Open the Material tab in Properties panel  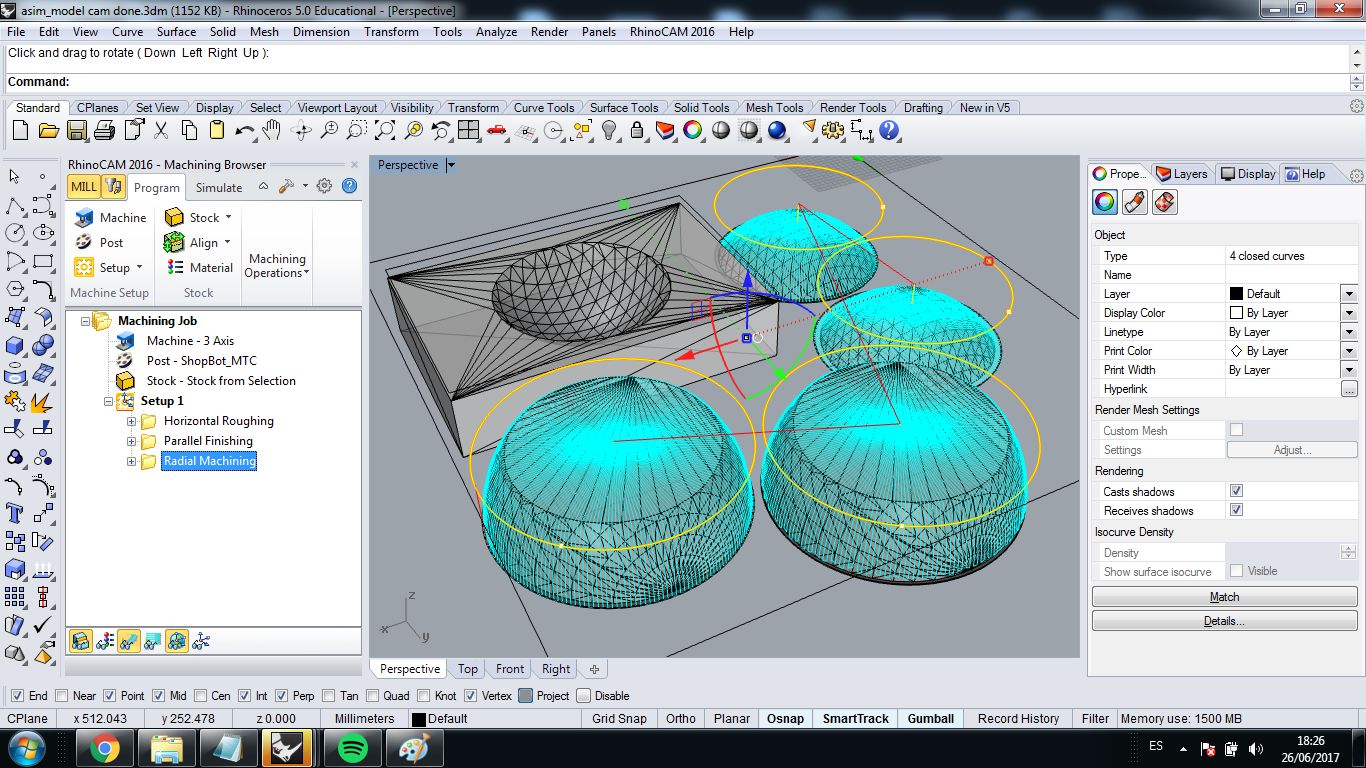tap(1134, 202)
